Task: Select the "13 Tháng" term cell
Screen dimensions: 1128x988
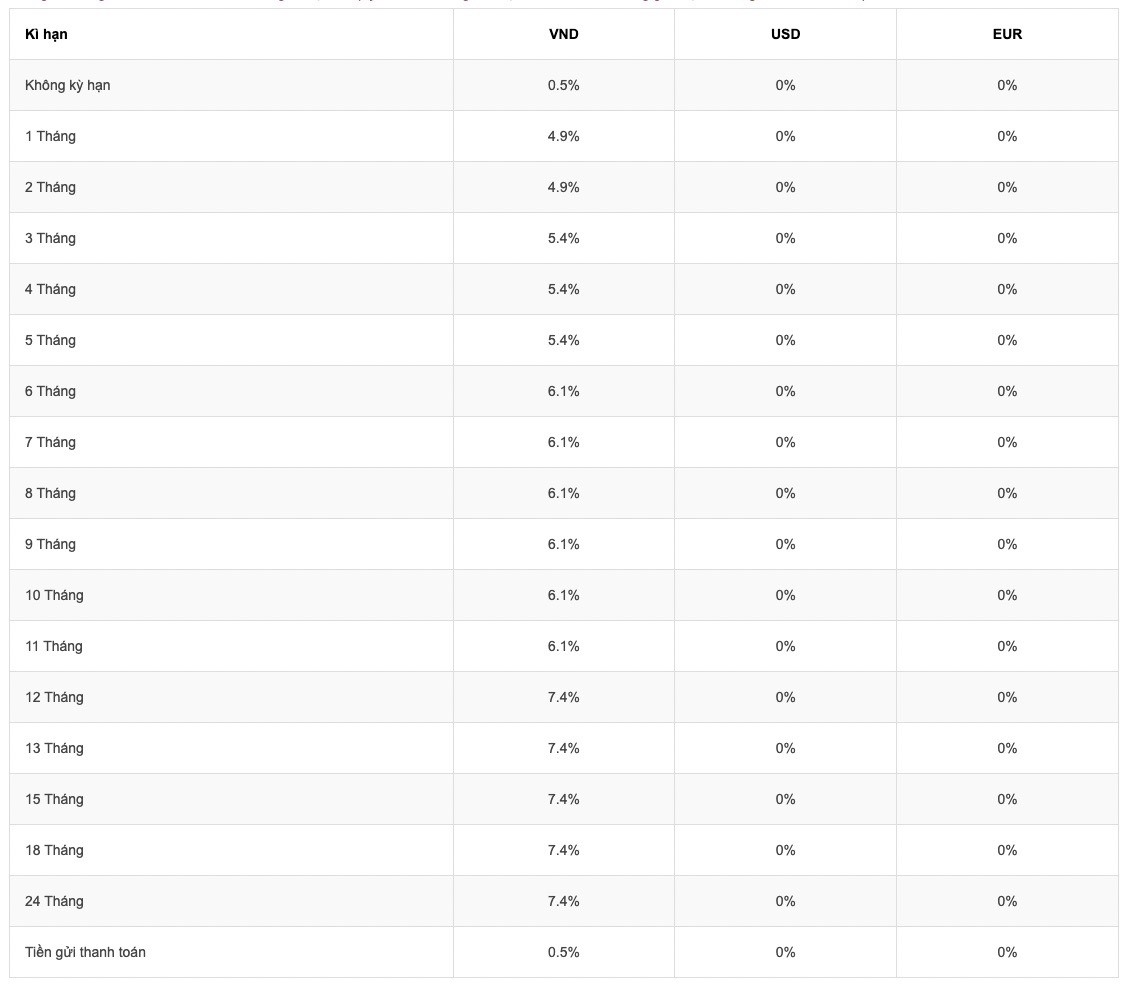Action: click(54, 748)
